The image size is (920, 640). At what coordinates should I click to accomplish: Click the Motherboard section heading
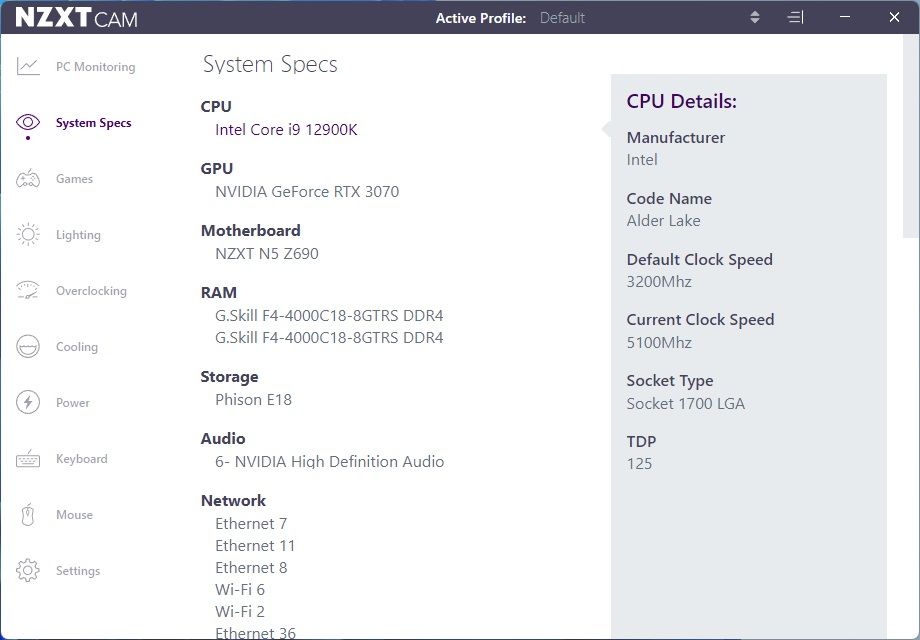(x=251, y=231)
